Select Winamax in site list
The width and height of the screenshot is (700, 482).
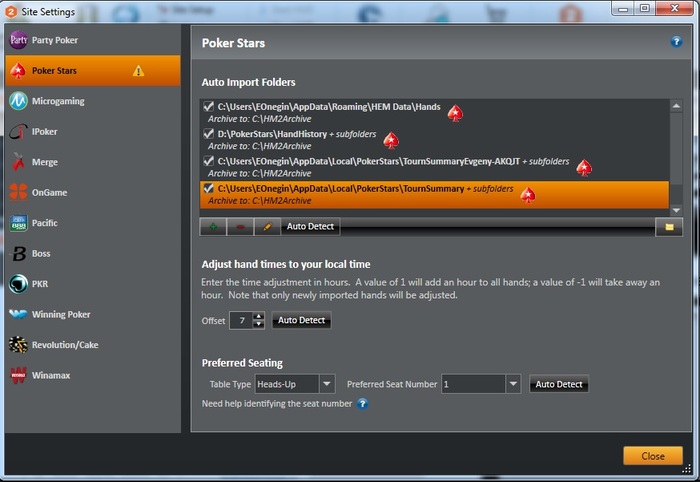[x=92, y=375]
